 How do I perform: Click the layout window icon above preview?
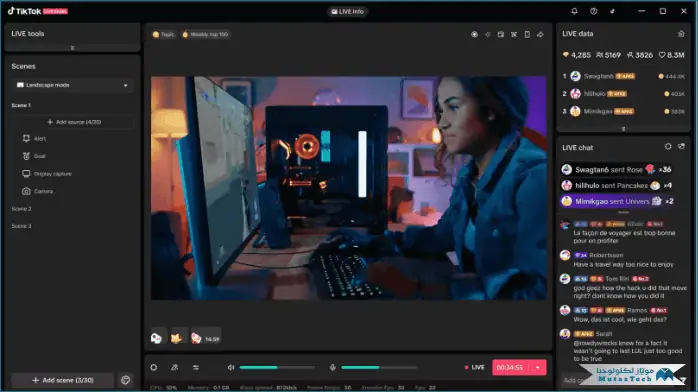coord(501,34)
